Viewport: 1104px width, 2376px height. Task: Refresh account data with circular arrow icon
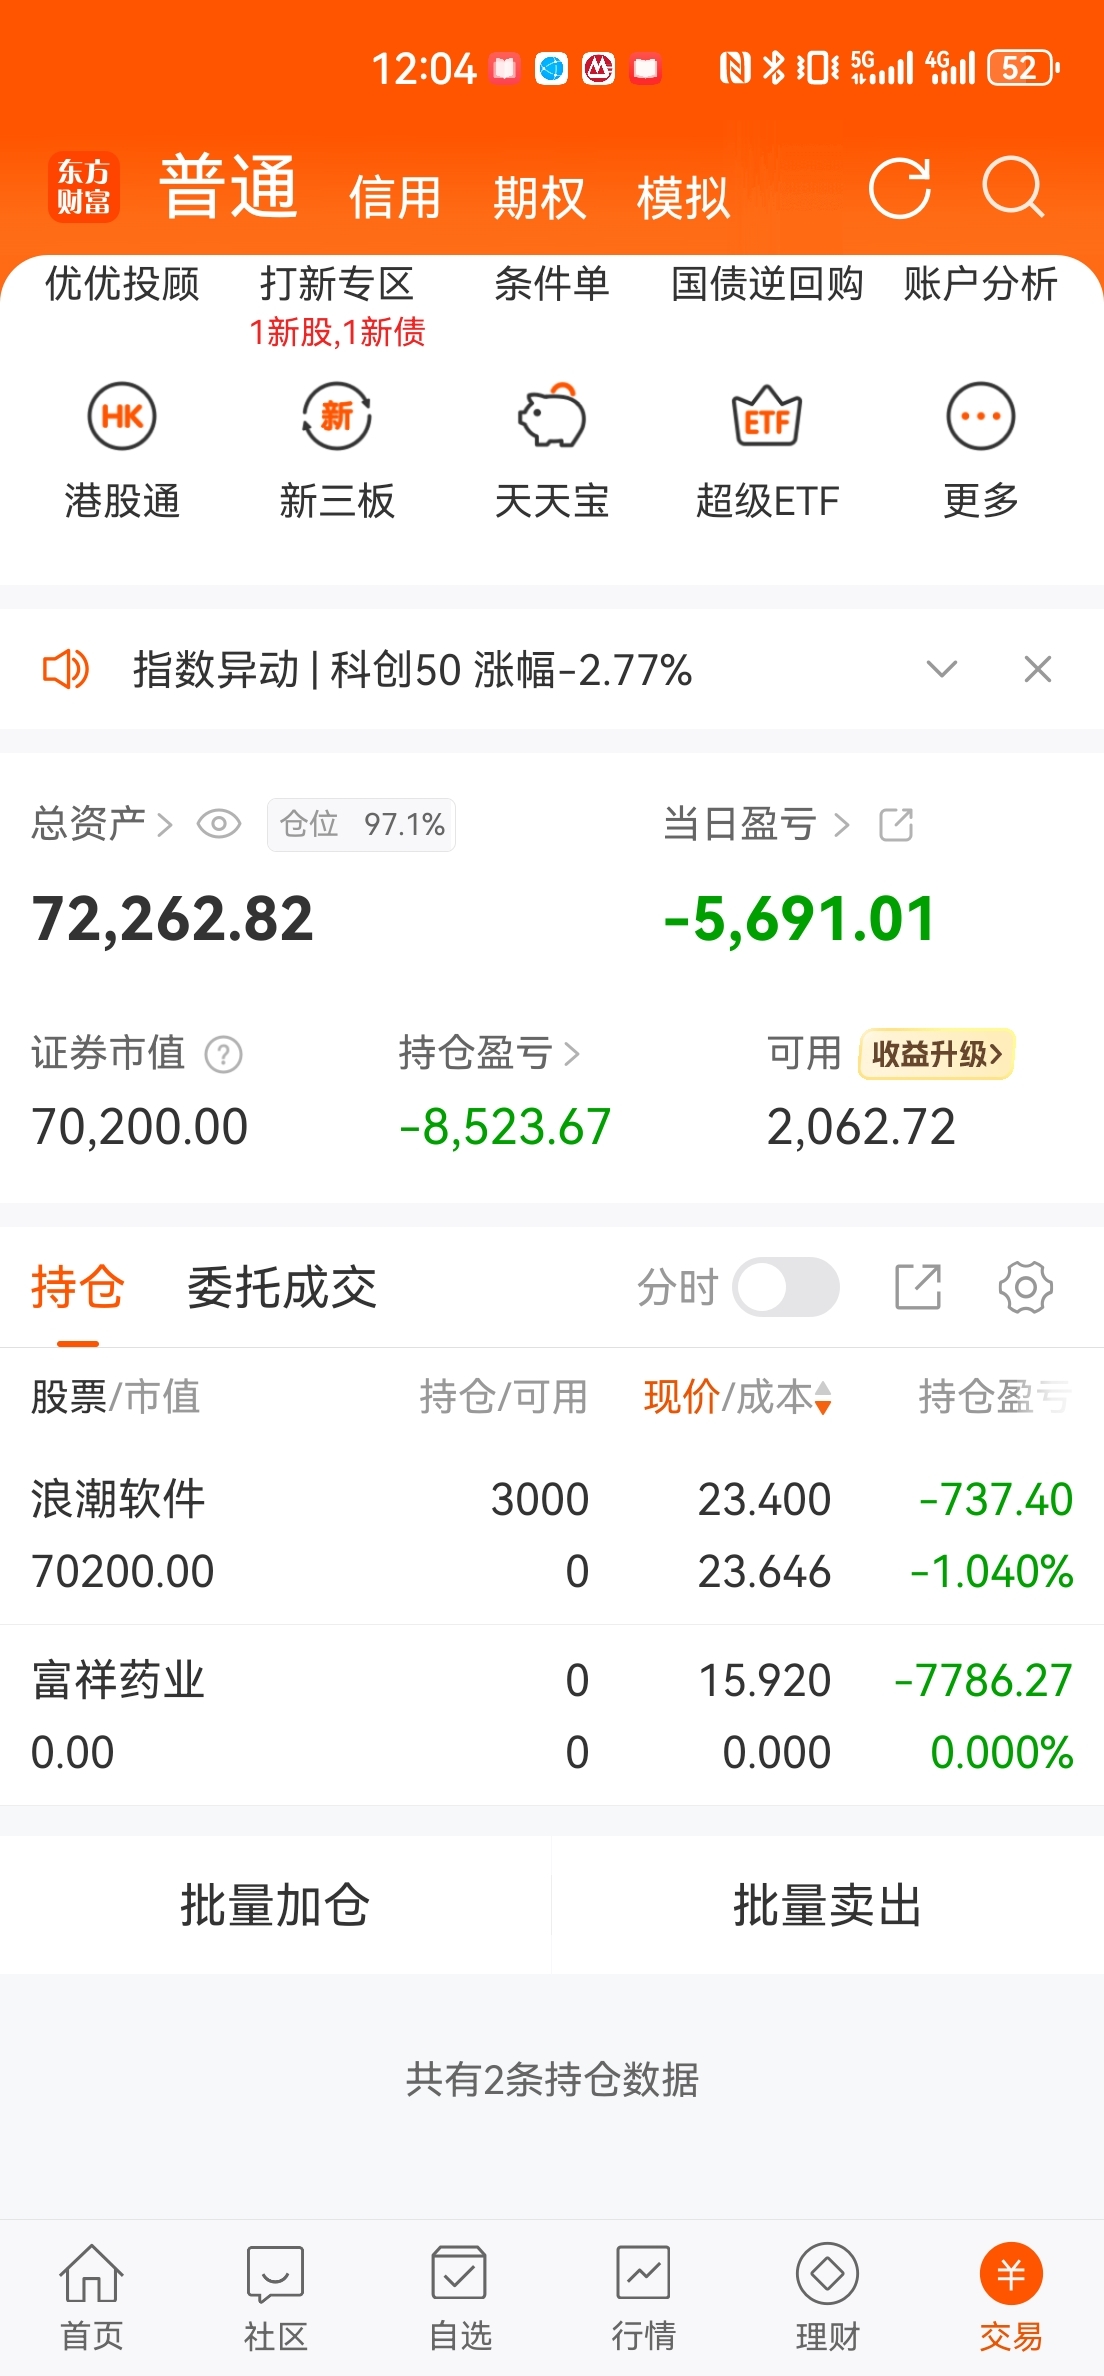point(899,187)
